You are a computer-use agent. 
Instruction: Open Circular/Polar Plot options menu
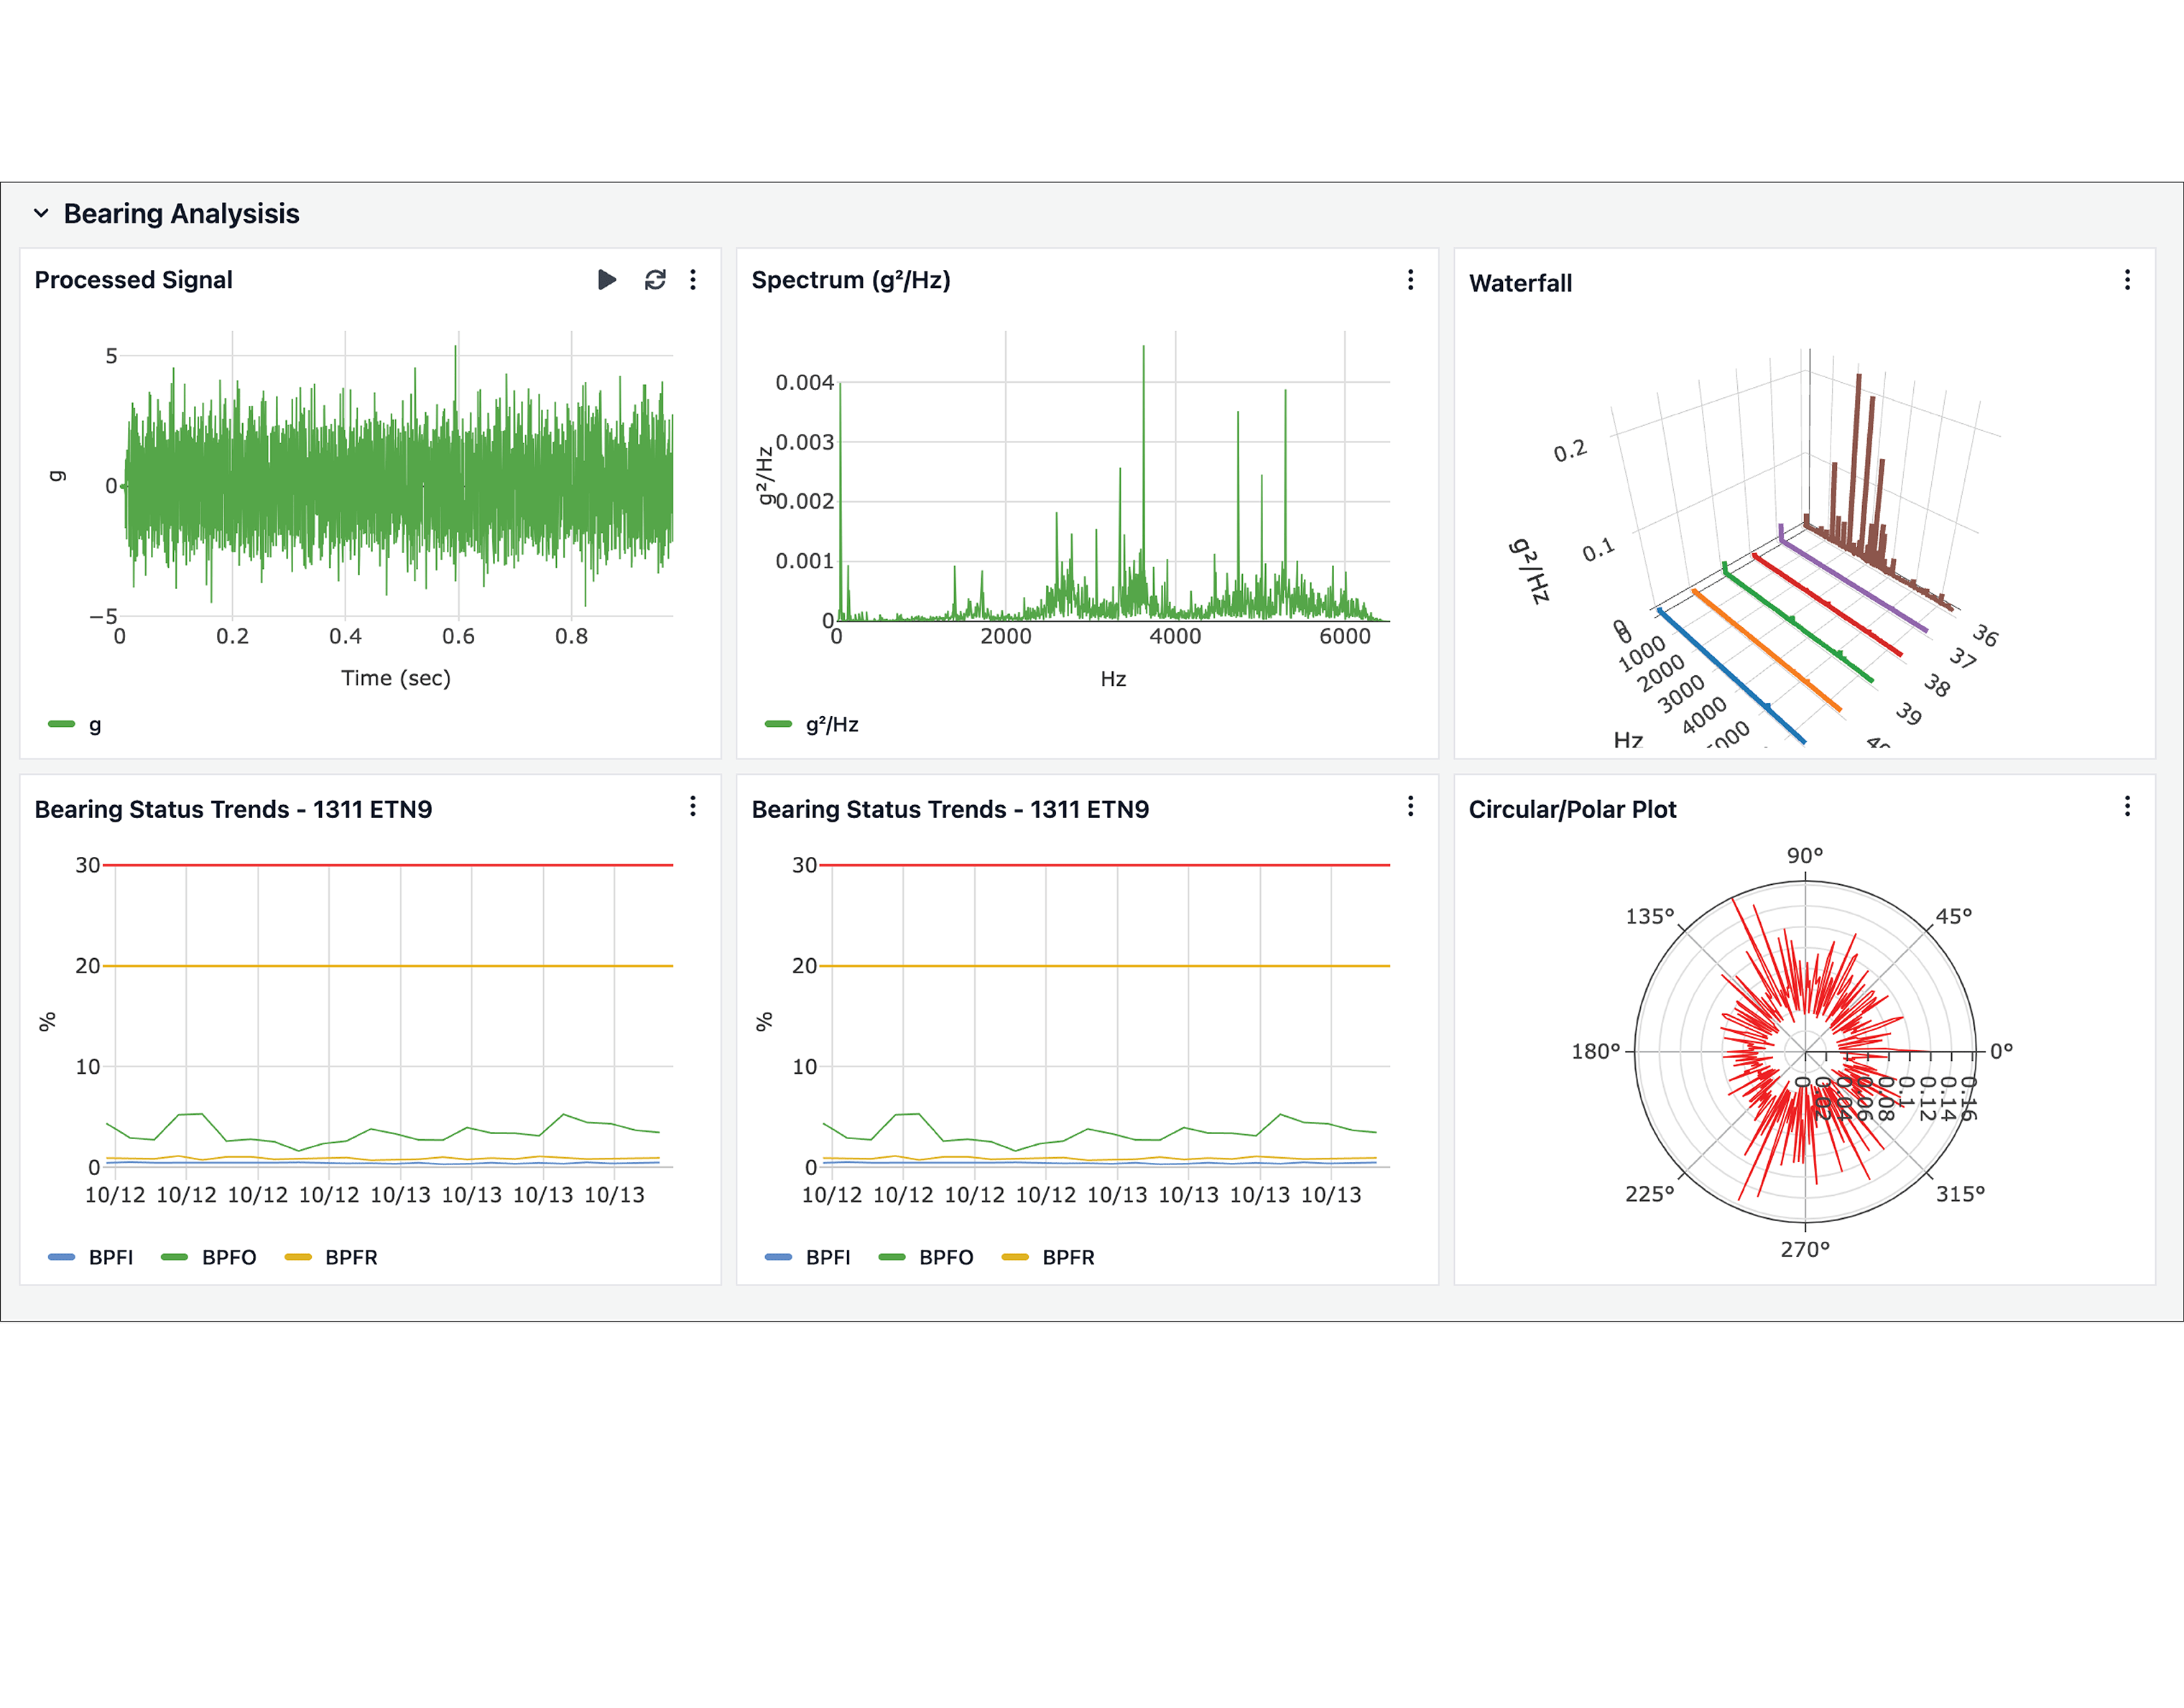2127,806
